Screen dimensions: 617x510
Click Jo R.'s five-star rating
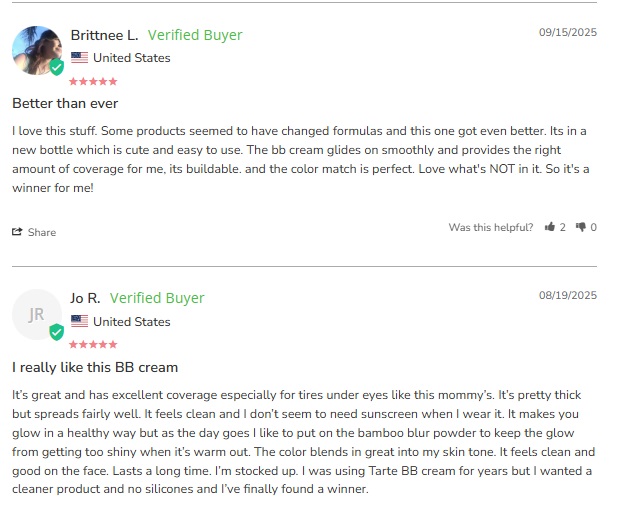pos(93,345)
